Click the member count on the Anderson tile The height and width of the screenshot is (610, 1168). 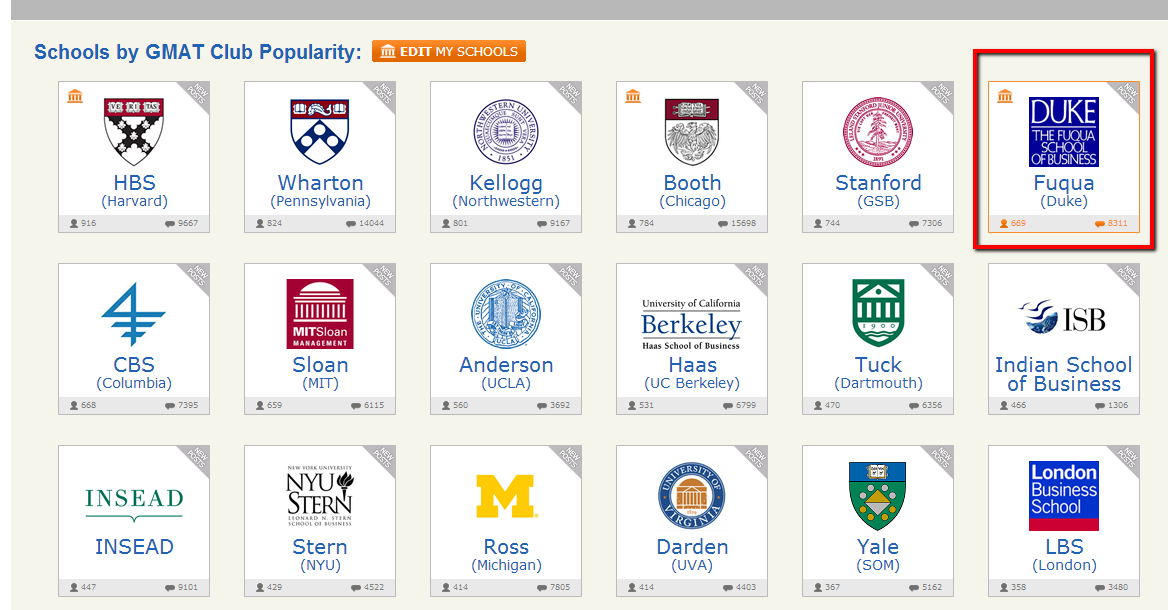click(460, 406)
